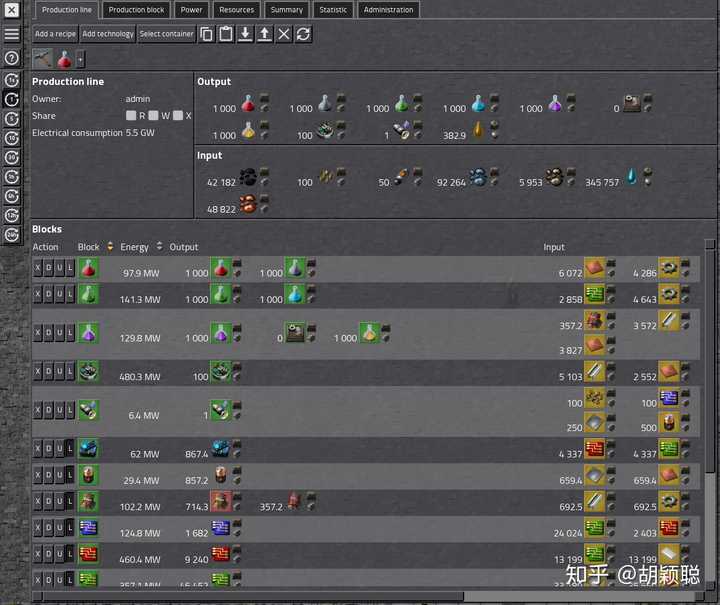Open the purple science pack block icon

point(88,333)
